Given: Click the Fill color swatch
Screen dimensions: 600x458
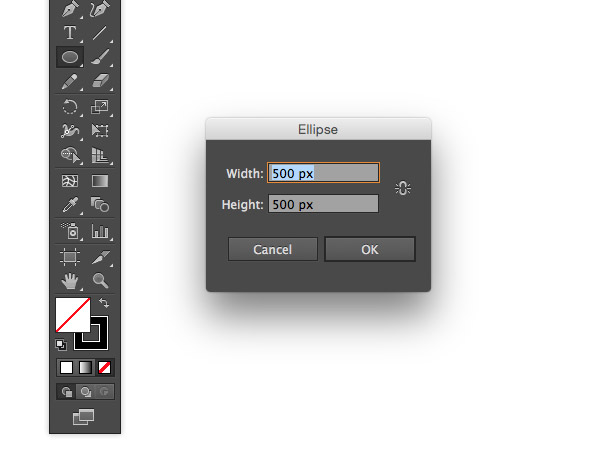Looking at the screenshot, I should pos(70,316).
